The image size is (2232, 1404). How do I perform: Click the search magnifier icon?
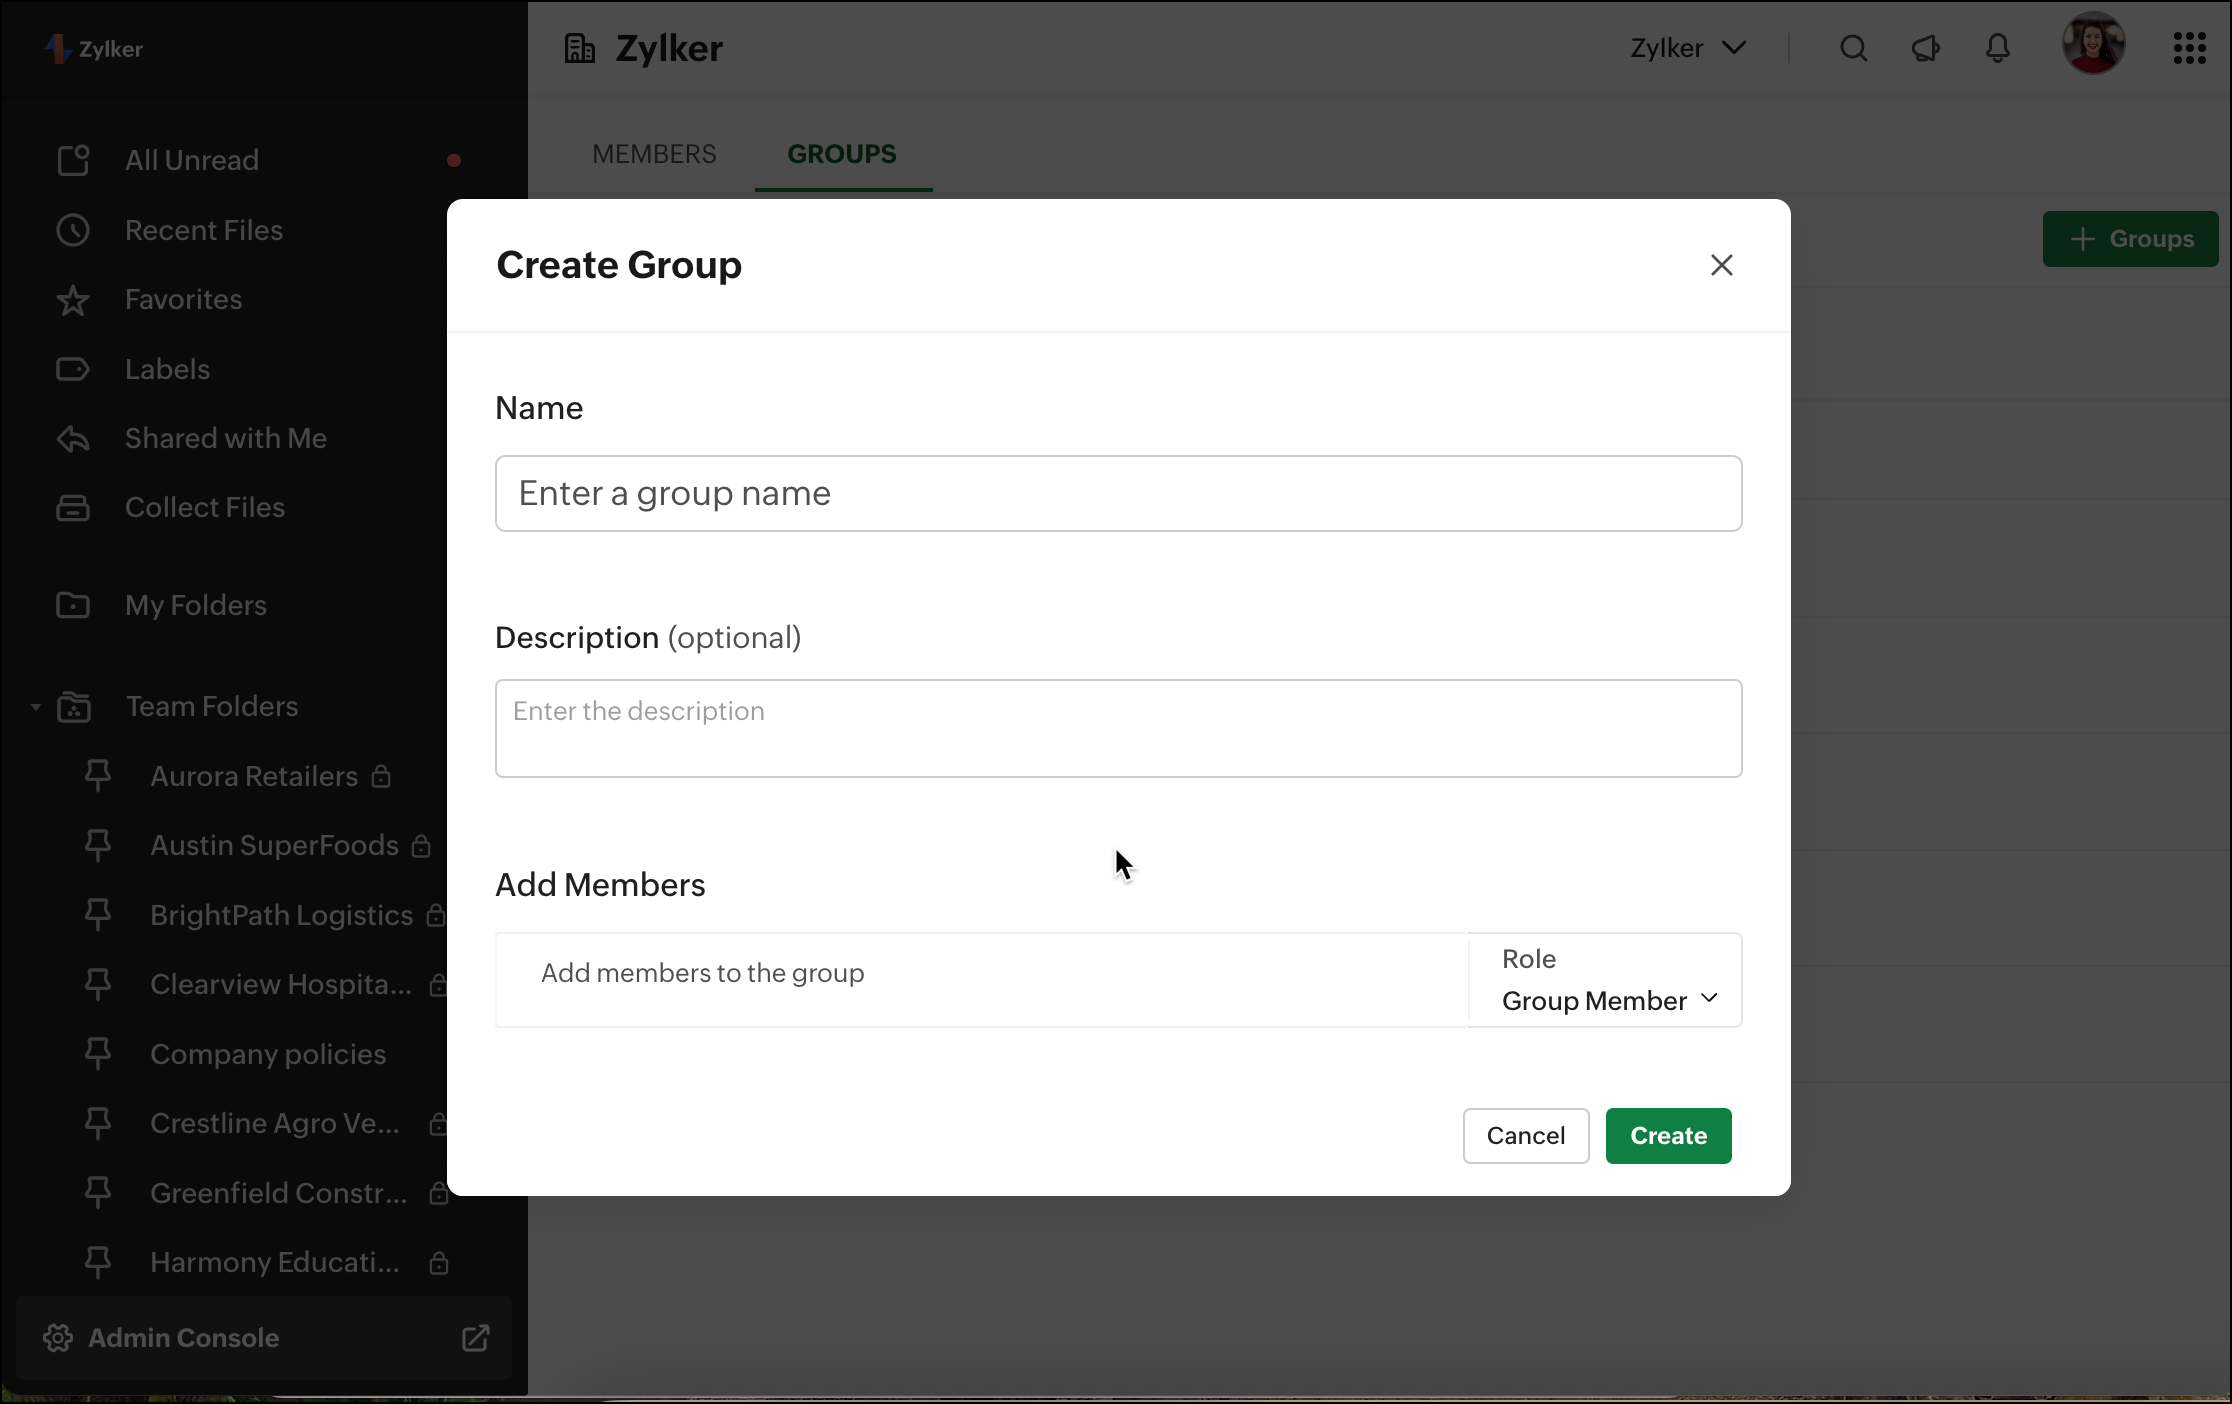coord(1853,48)
